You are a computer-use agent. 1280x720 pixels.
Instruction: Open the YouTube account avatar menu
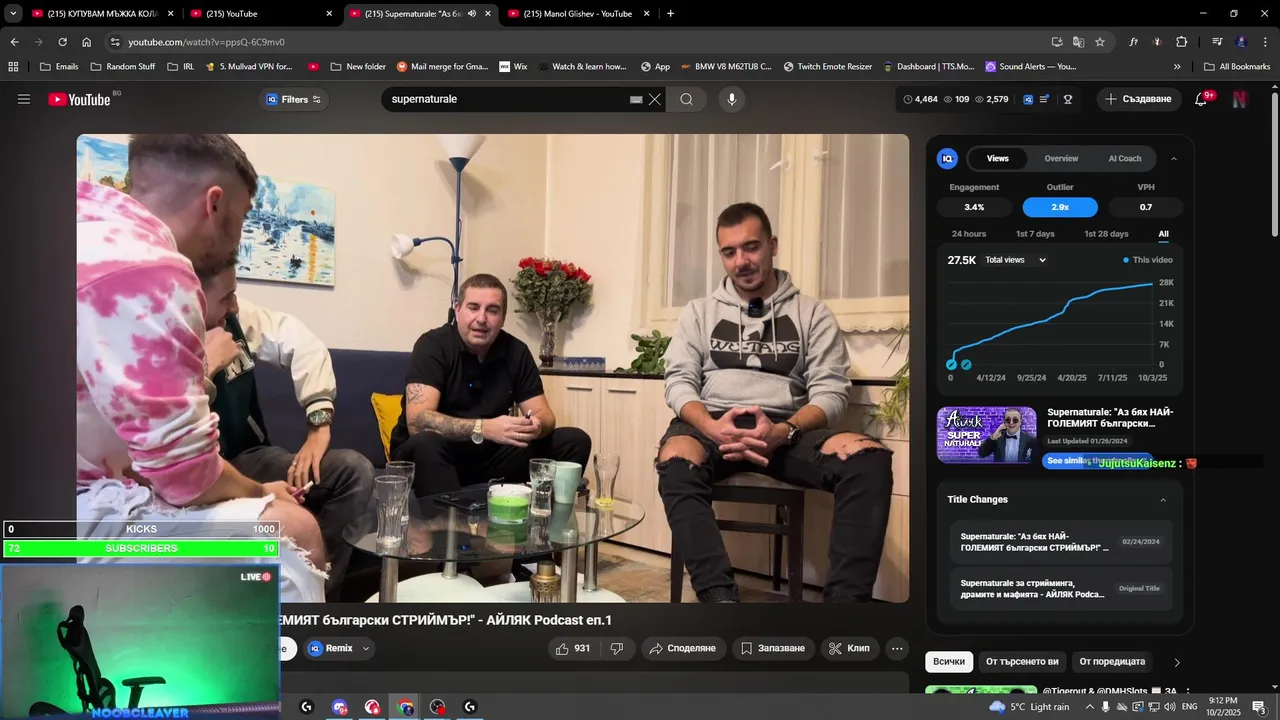1240,99
